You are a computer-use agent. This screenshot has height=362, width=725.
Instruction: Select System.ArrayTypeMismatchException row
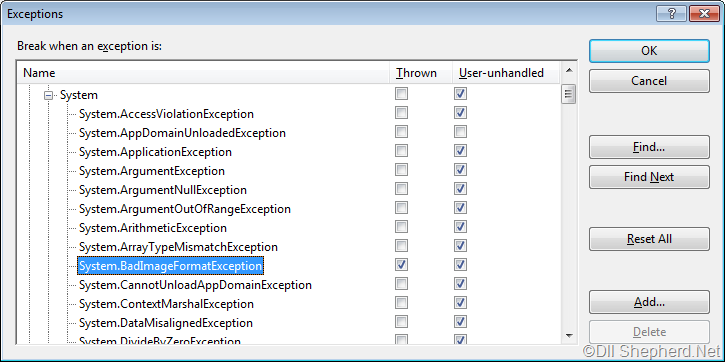pyautogui.click(x=178, y=247)
